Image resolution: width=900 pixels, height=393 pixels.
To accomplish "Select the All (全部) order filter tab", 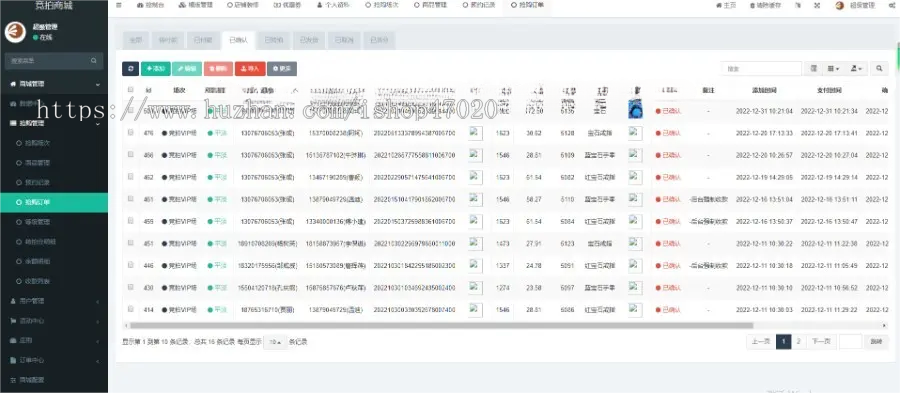I will 135,40.
